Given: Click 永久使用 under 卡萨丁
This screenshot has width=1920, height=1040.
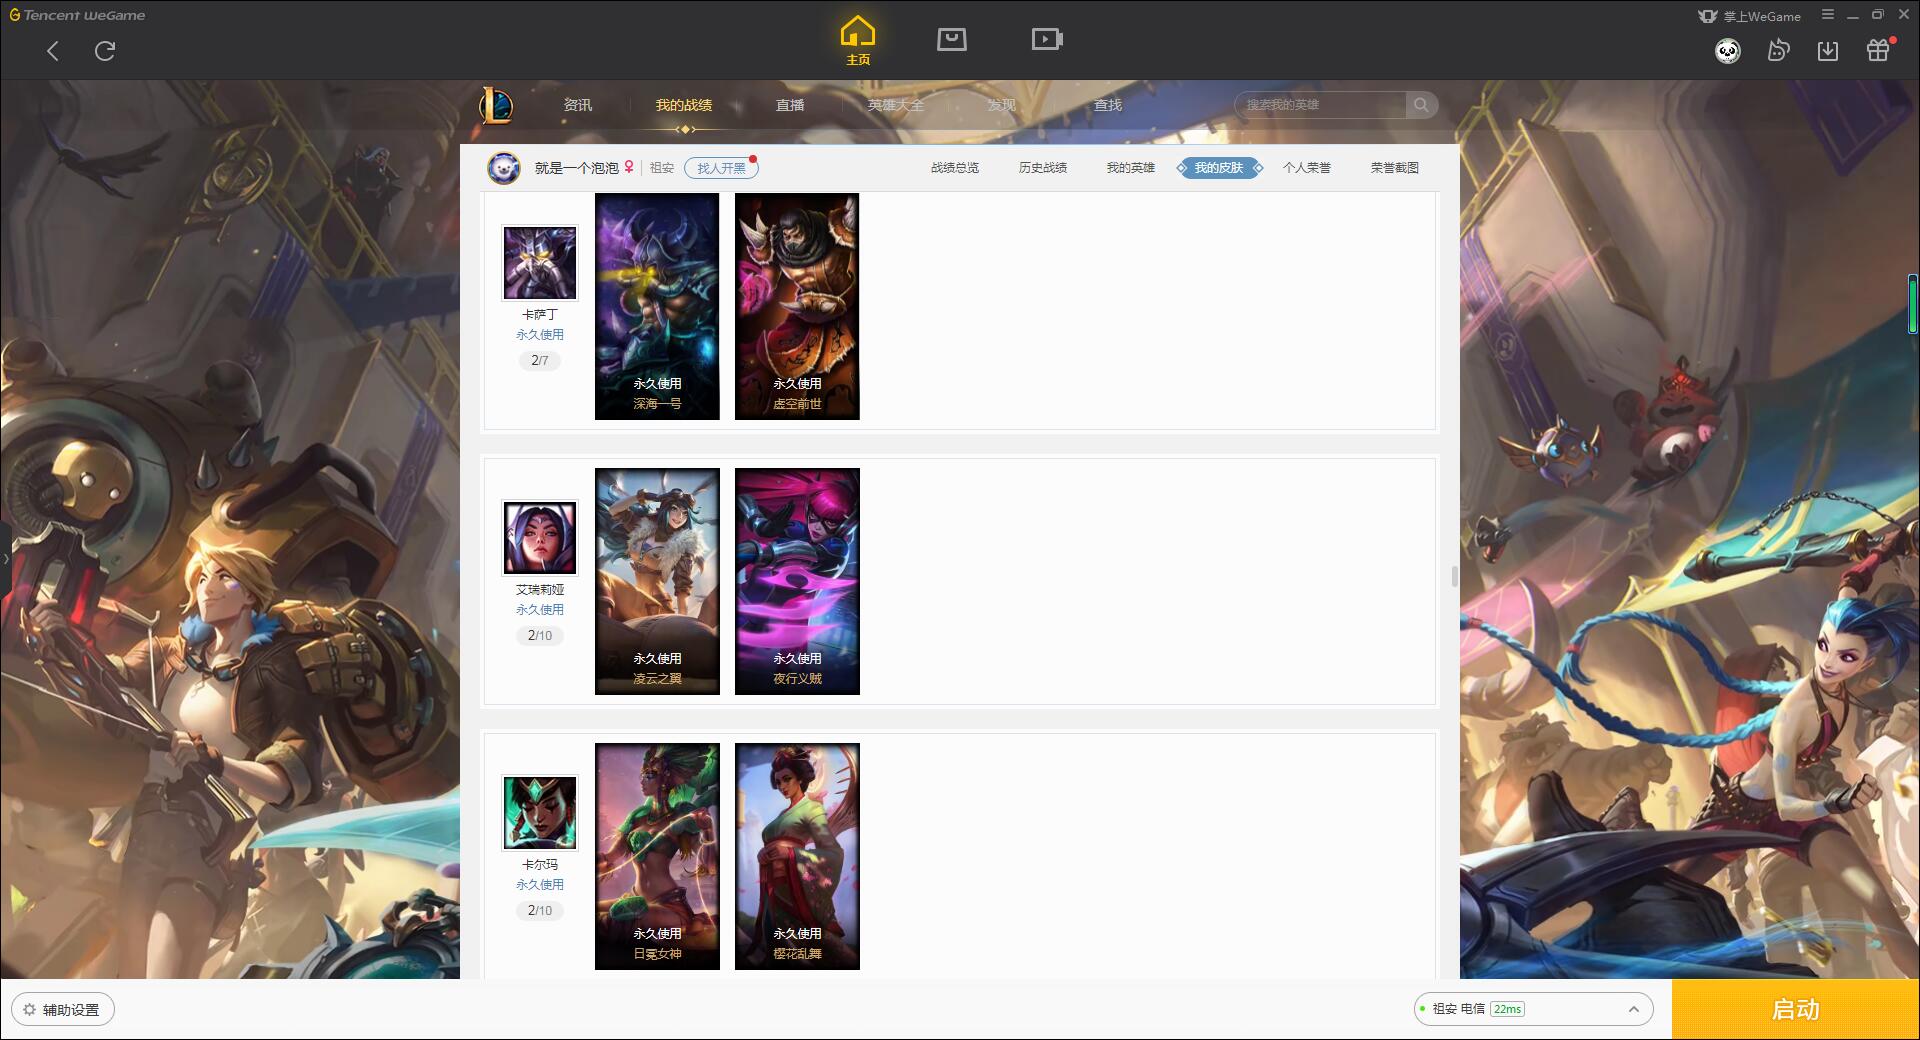Looking at the screenshot, I should 540,335.
